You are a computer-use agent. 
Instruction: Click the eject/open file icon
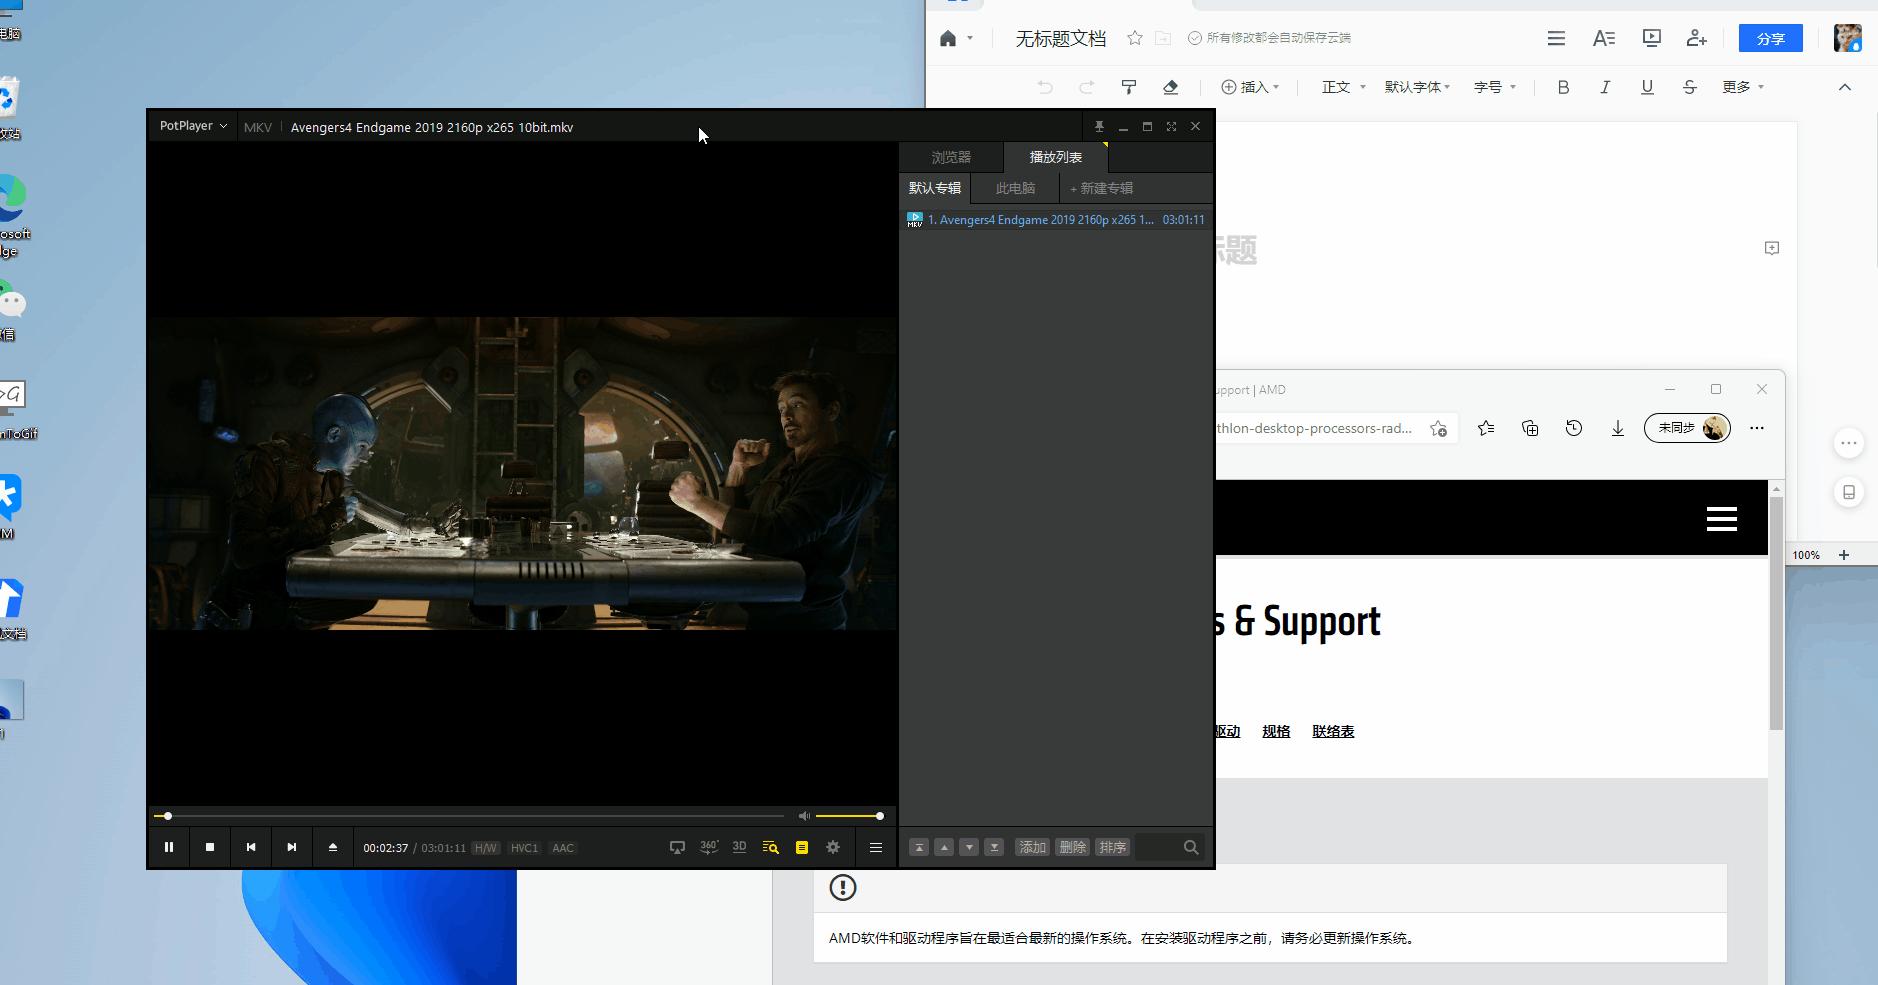click(333, 847)
